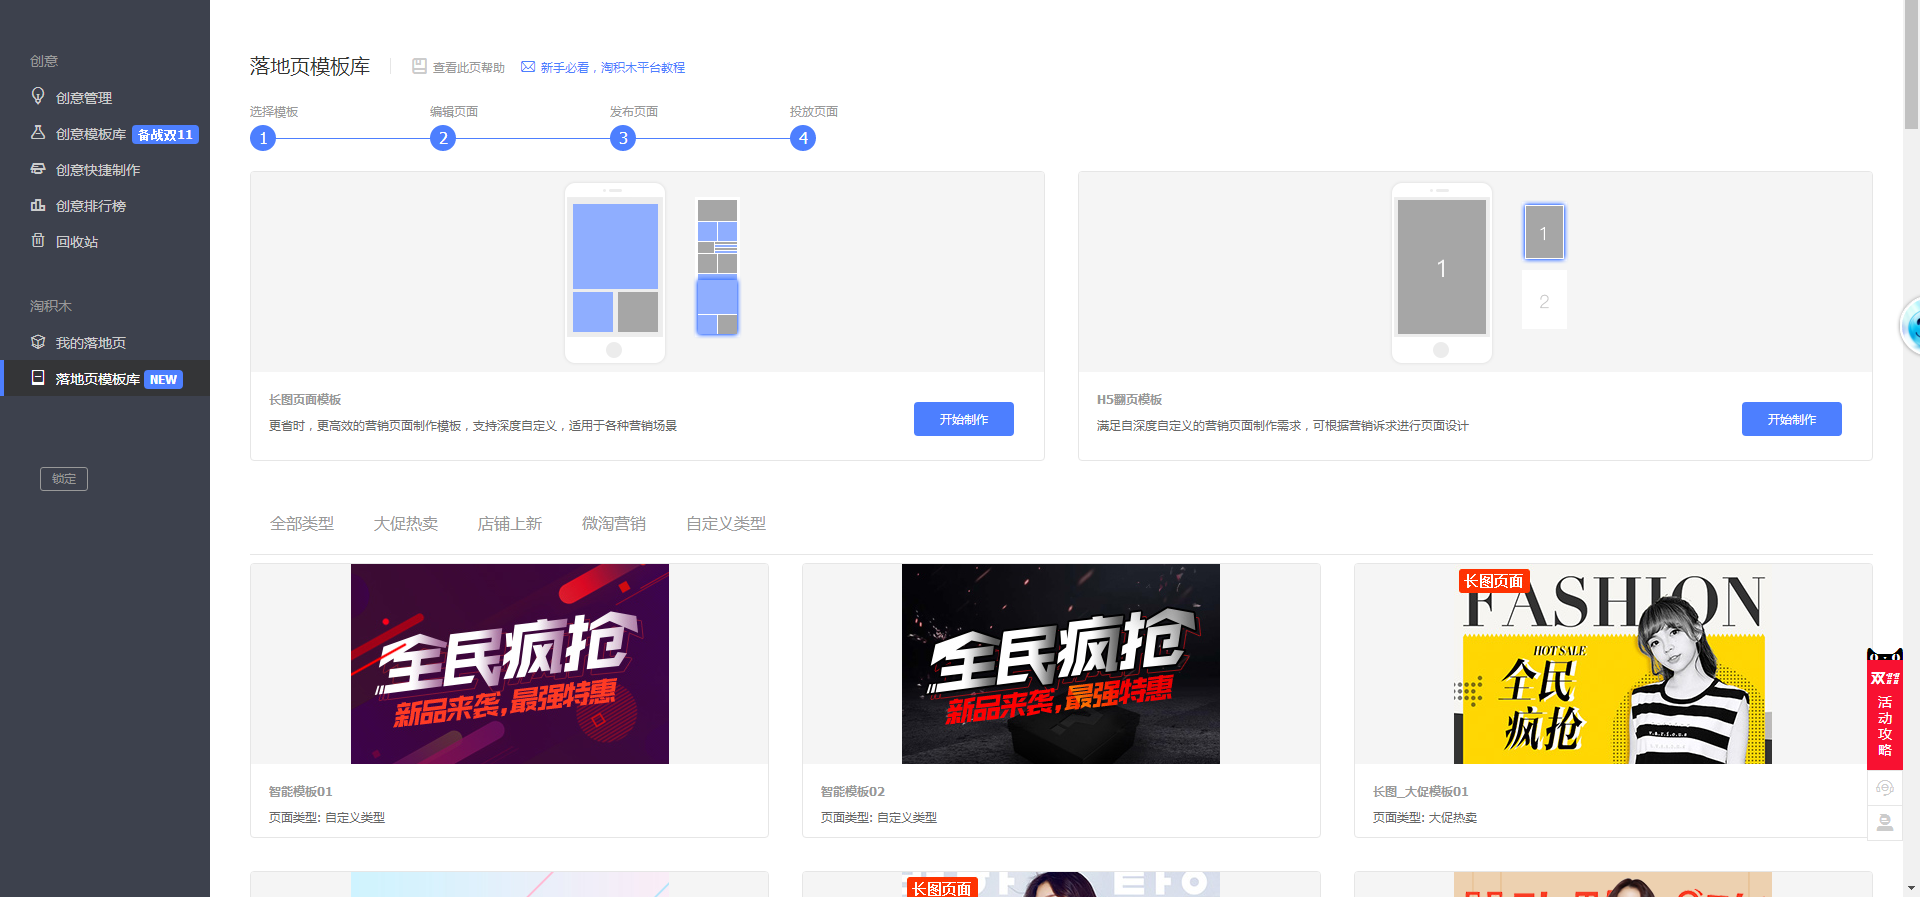Click step 3 circle 发布页面
The width and height of the screenshot is (1920, 897).
click(x=623, y=138)
